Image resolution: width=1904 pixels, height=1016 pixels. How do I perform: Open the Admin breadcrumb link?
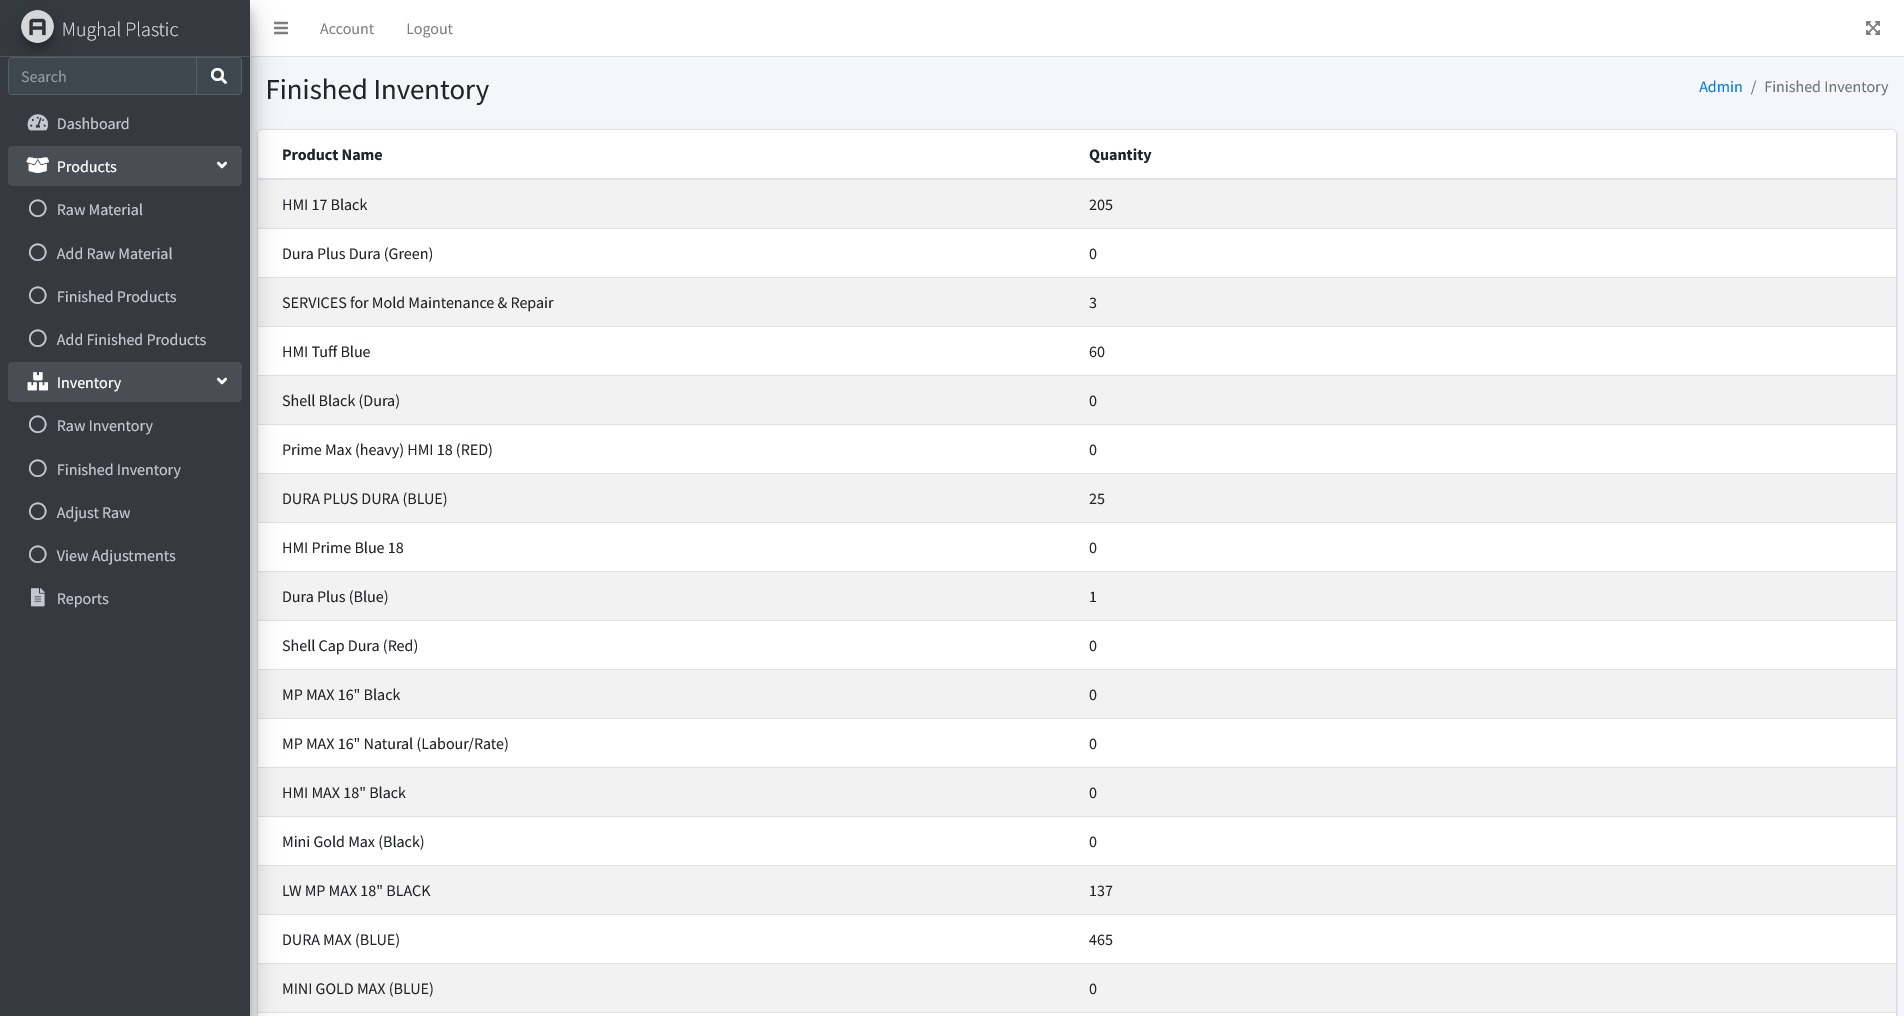pos(1720,86)
